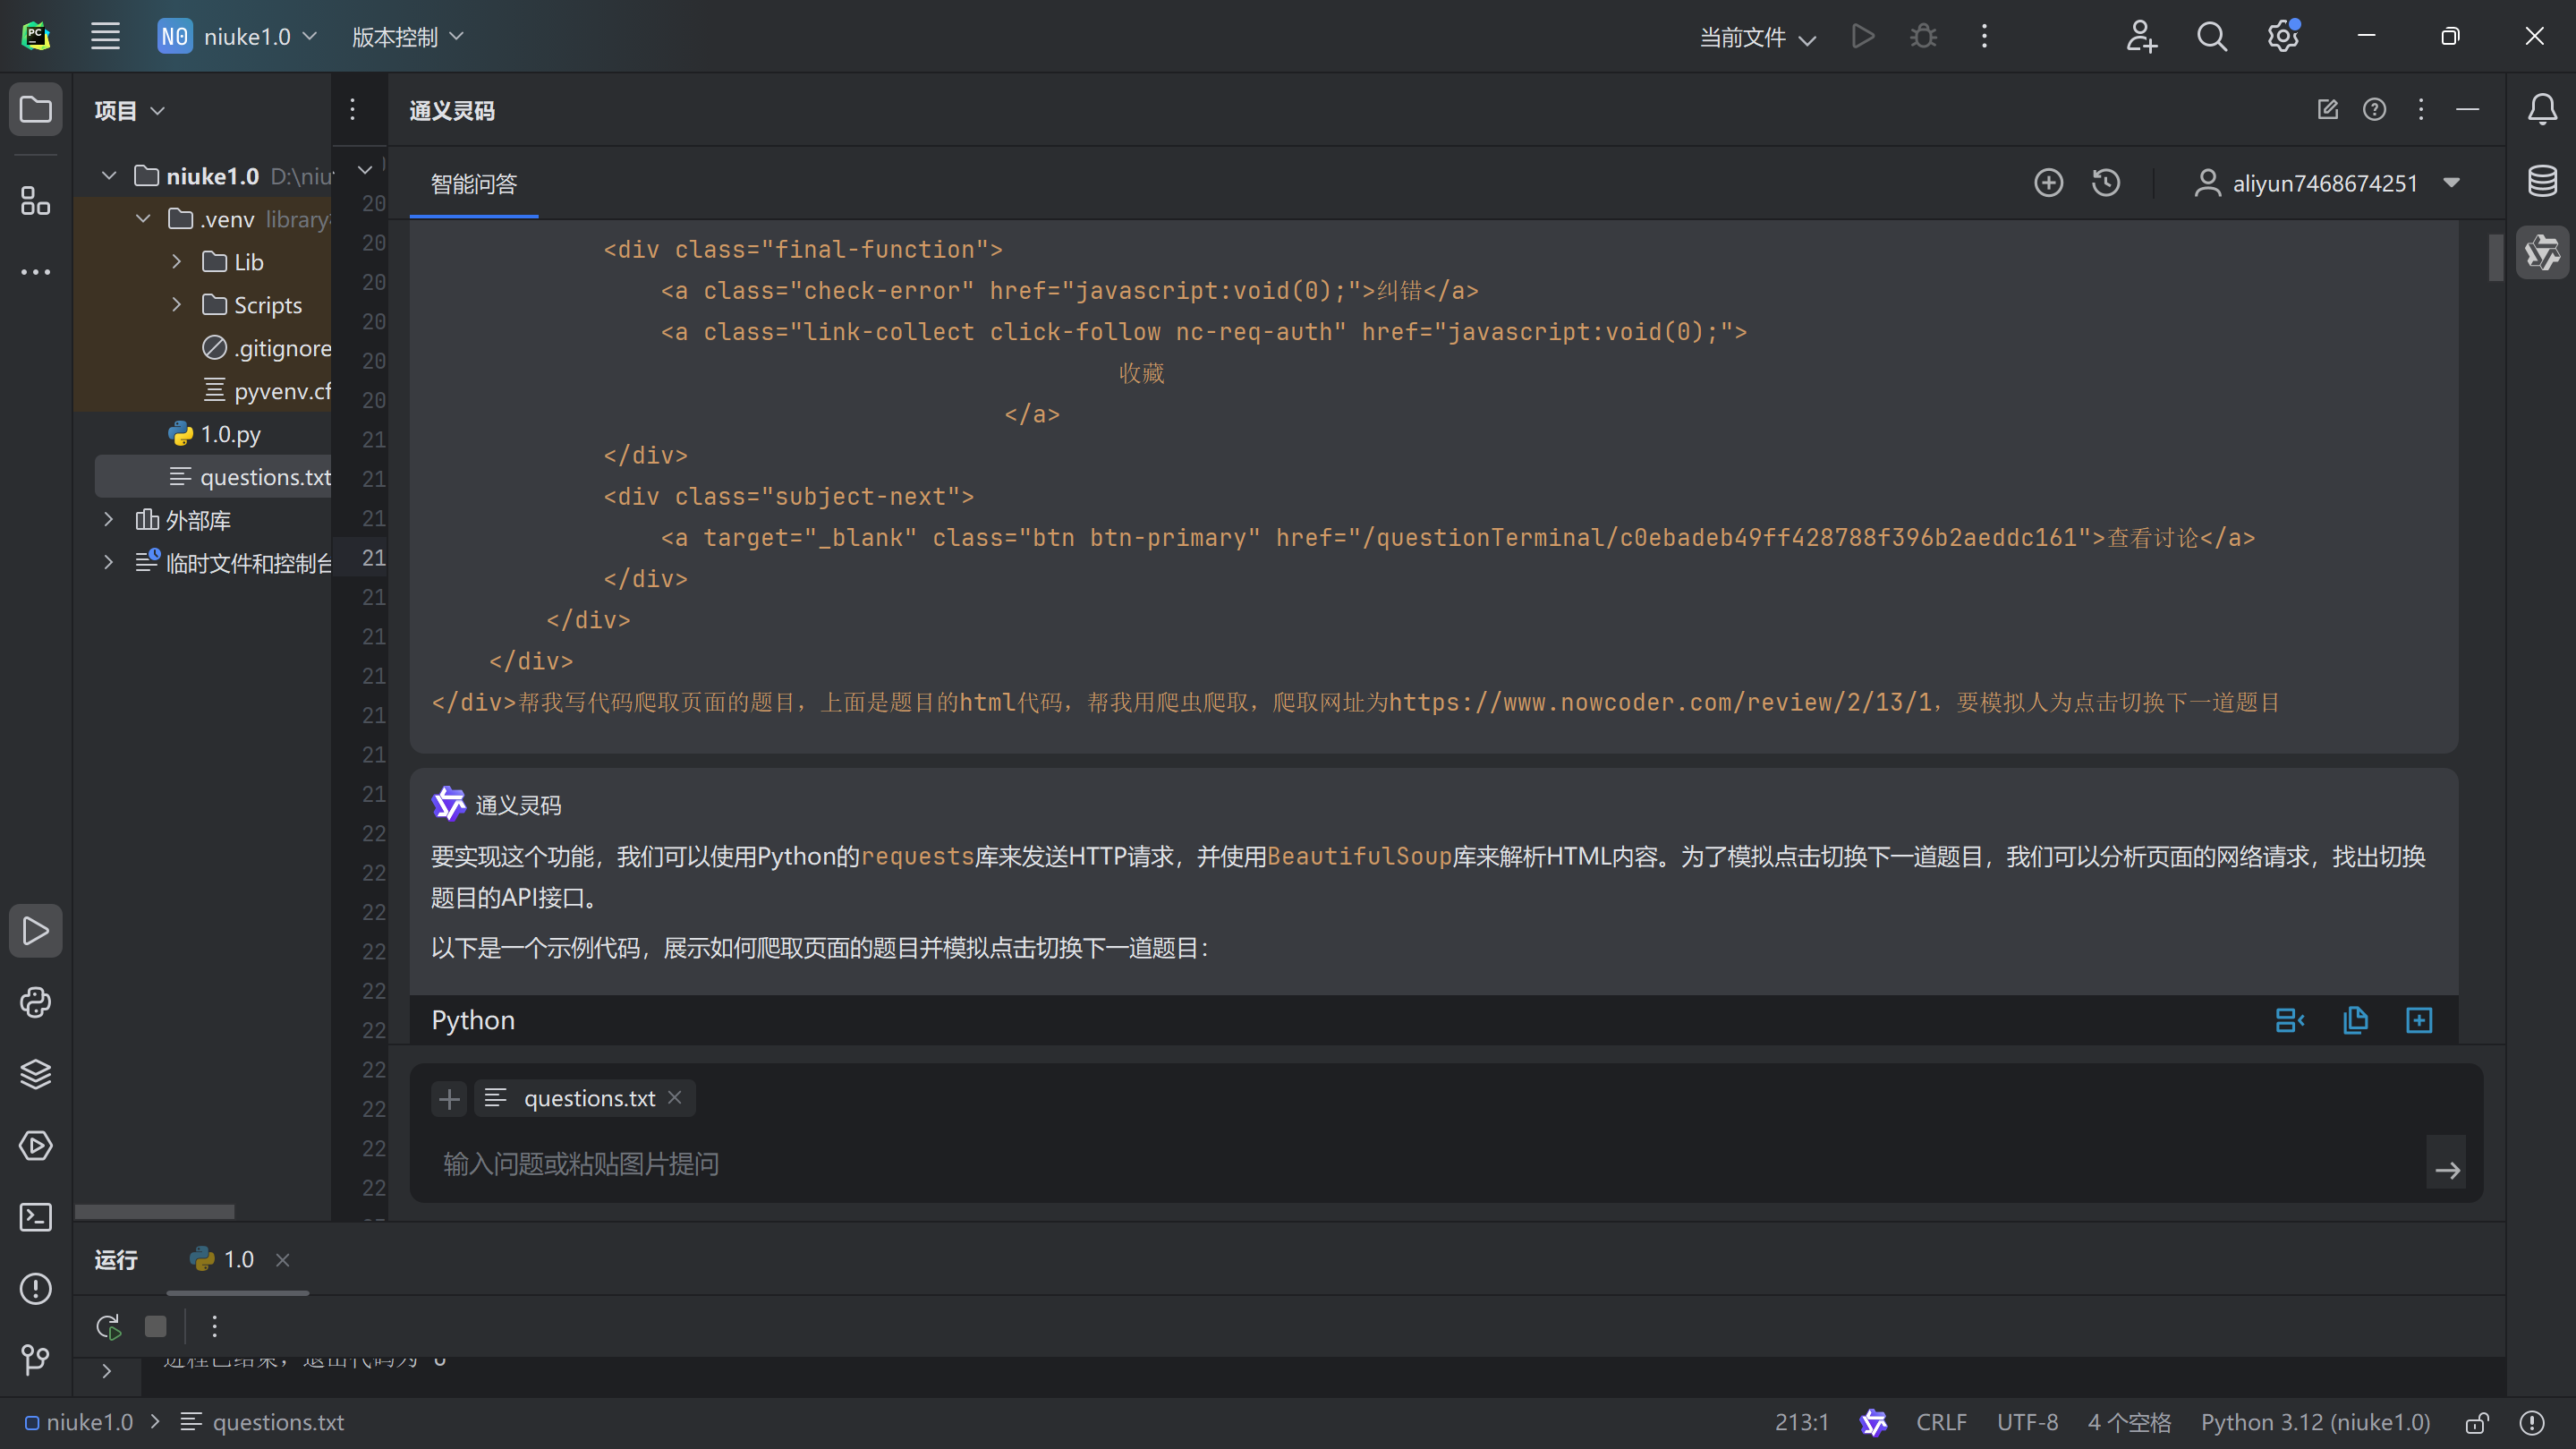Select the 智能问答 tab
The image size is (2576, 1449).
[x=474, y=184]
